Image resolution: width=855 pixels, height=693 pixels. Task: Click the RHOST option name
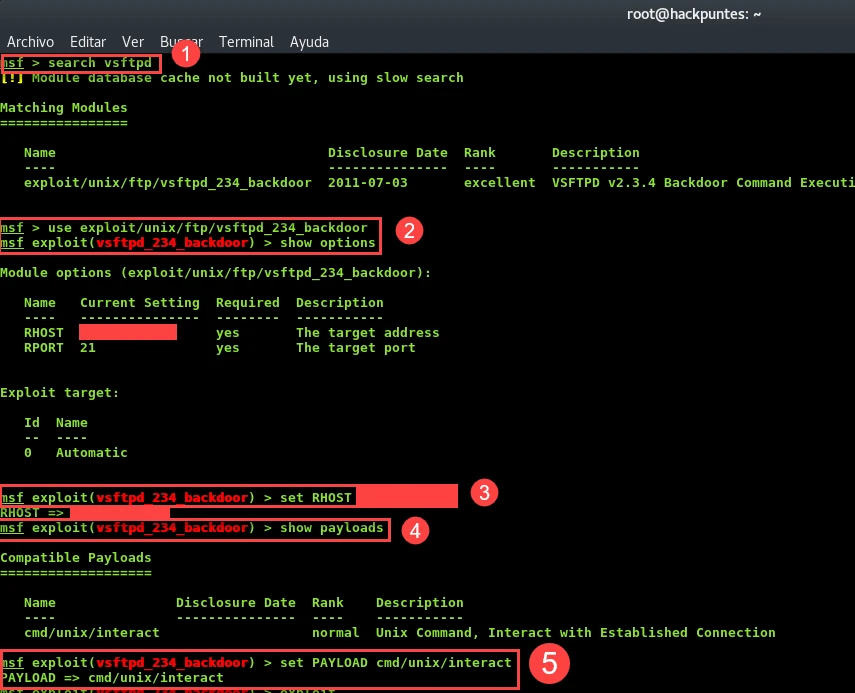click(44, 333)
